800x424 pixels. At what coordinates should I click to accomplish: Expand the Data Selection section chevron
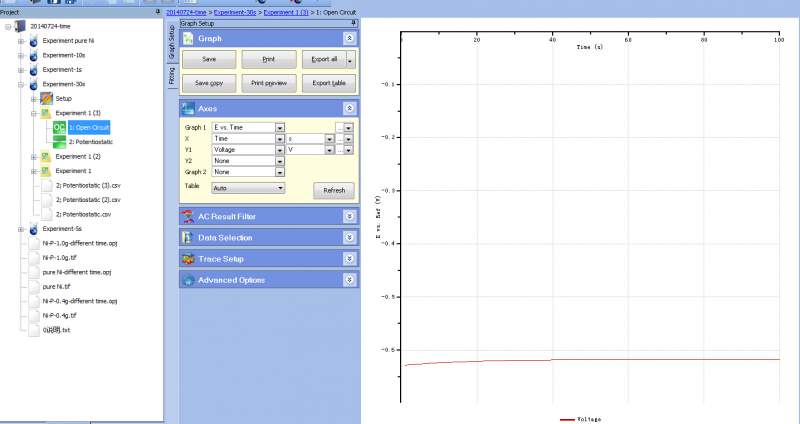click(349, 238)
